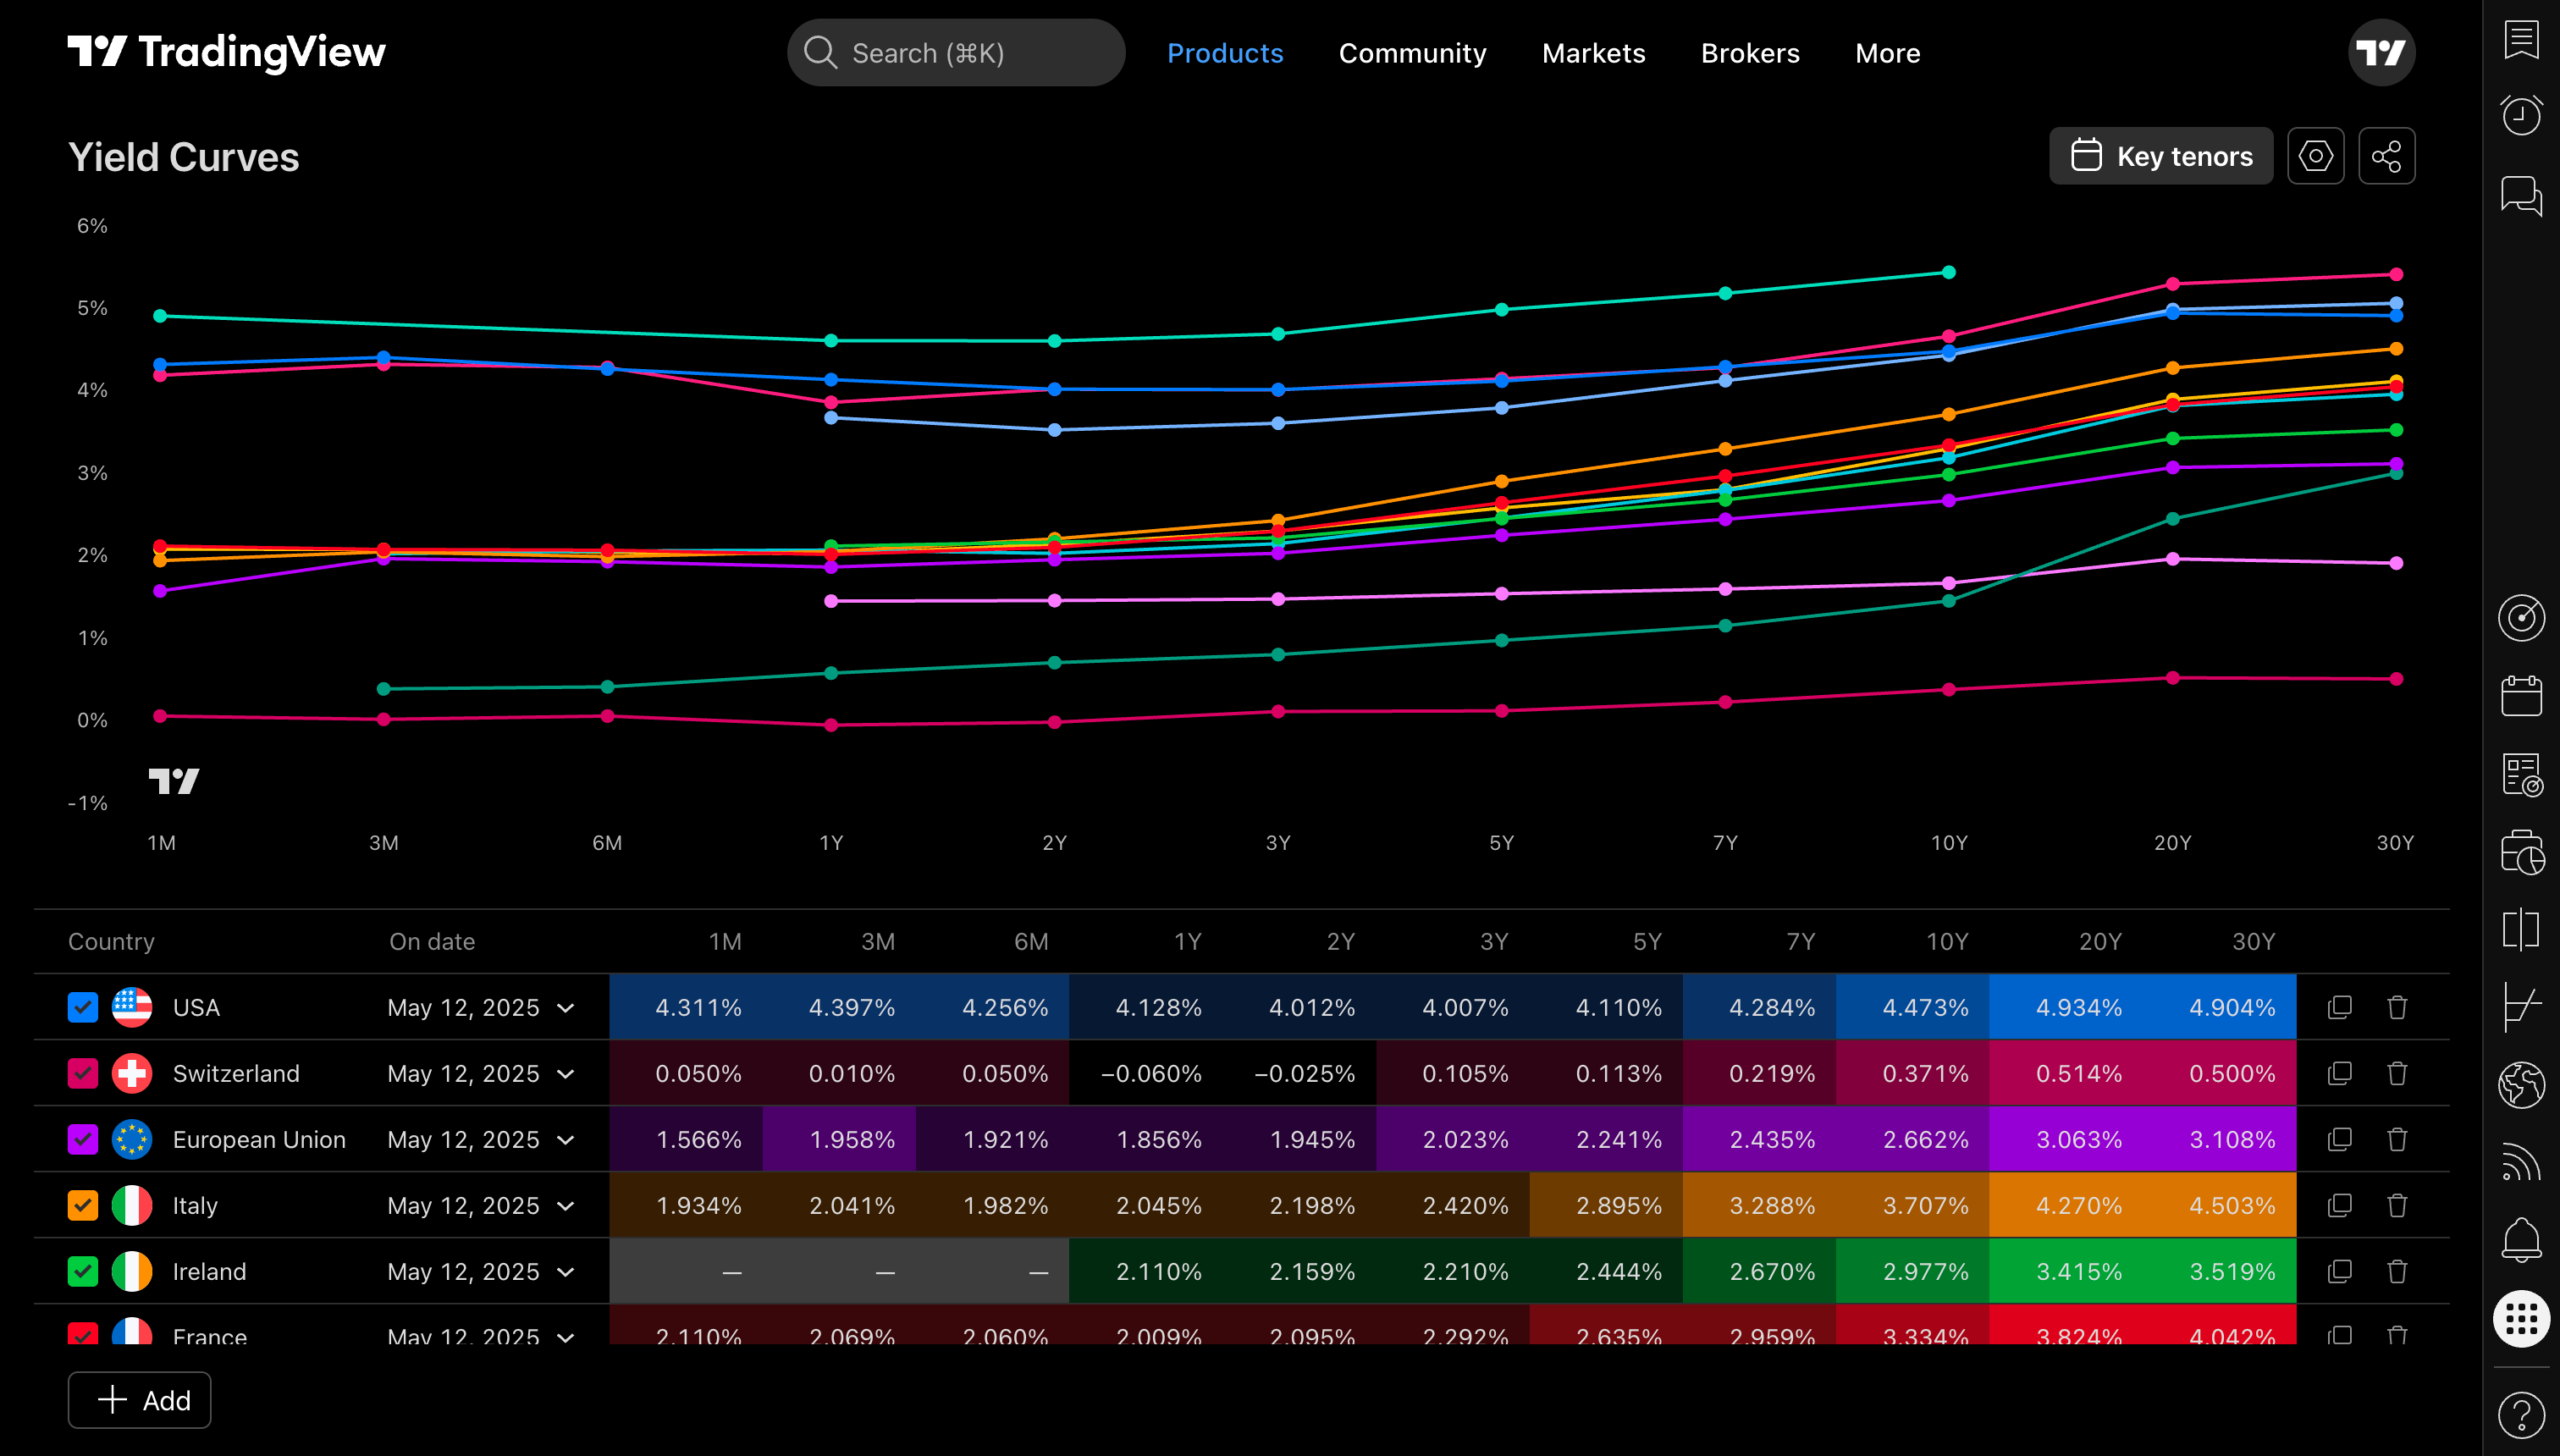
Task: Open the Key tenors selector
Action: [x=2161, y=156]
